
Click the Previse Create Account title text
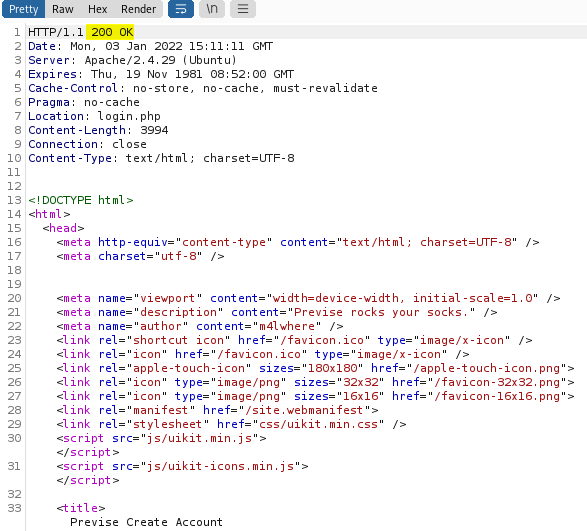click(x=146, y=522)
